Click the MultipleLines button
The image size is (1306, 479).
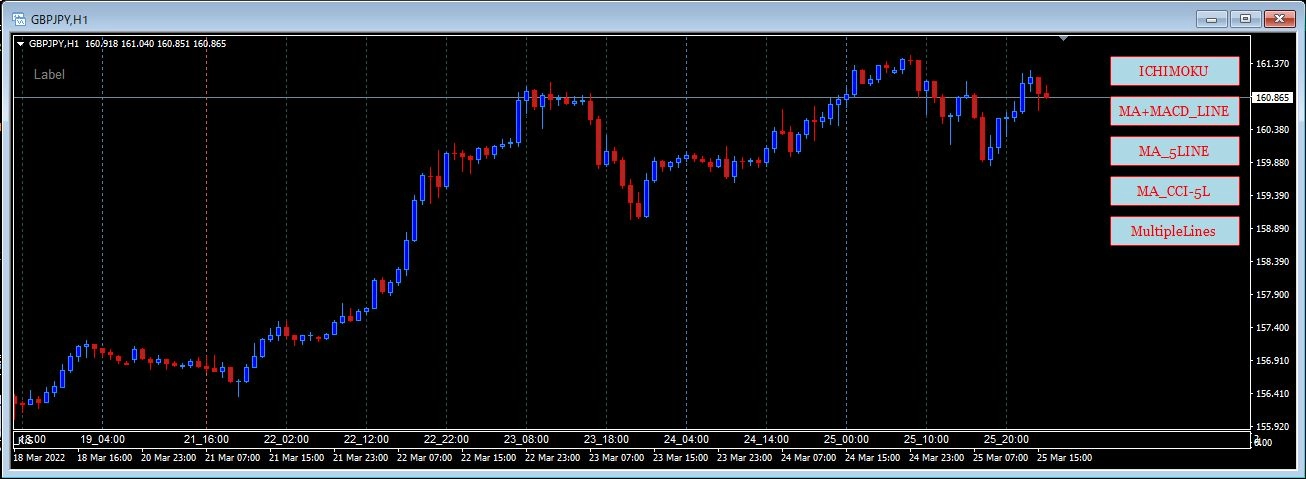pos(1175,231)
